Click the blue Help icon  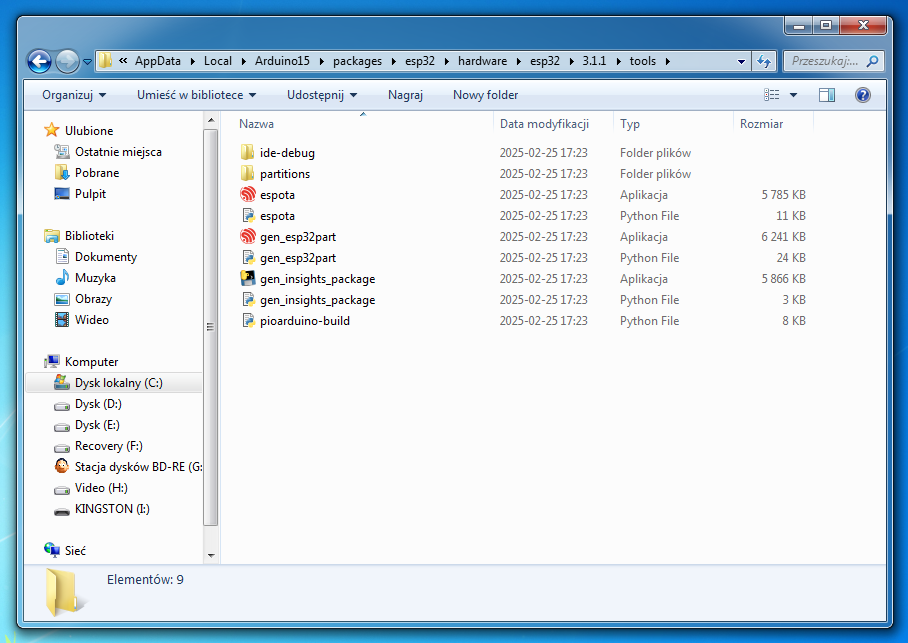pyautogui.click(x=862, y=95)
